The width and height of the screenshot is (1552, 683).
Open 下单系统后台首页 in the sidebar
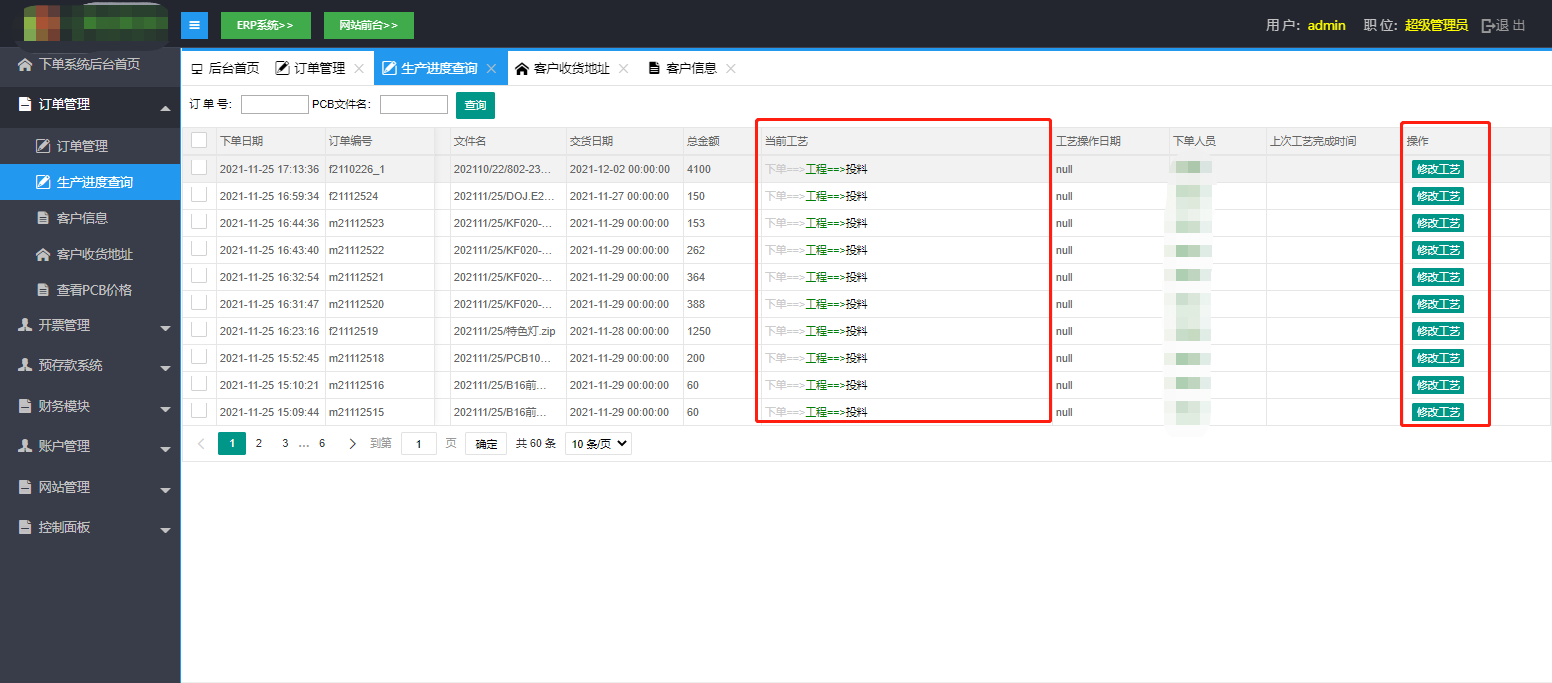click(x=89, y=64)
